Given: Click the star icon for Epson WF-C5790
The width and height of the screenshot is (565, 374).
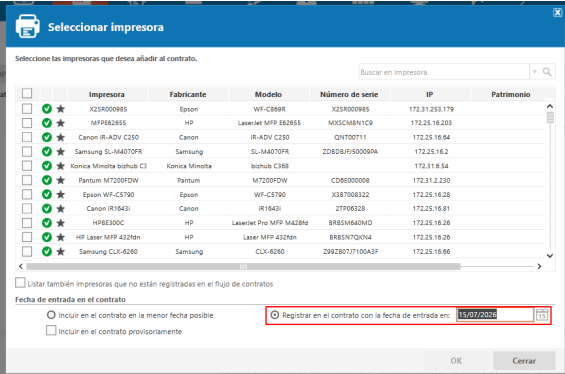Looking at the screenshot, I should [61, 194].
